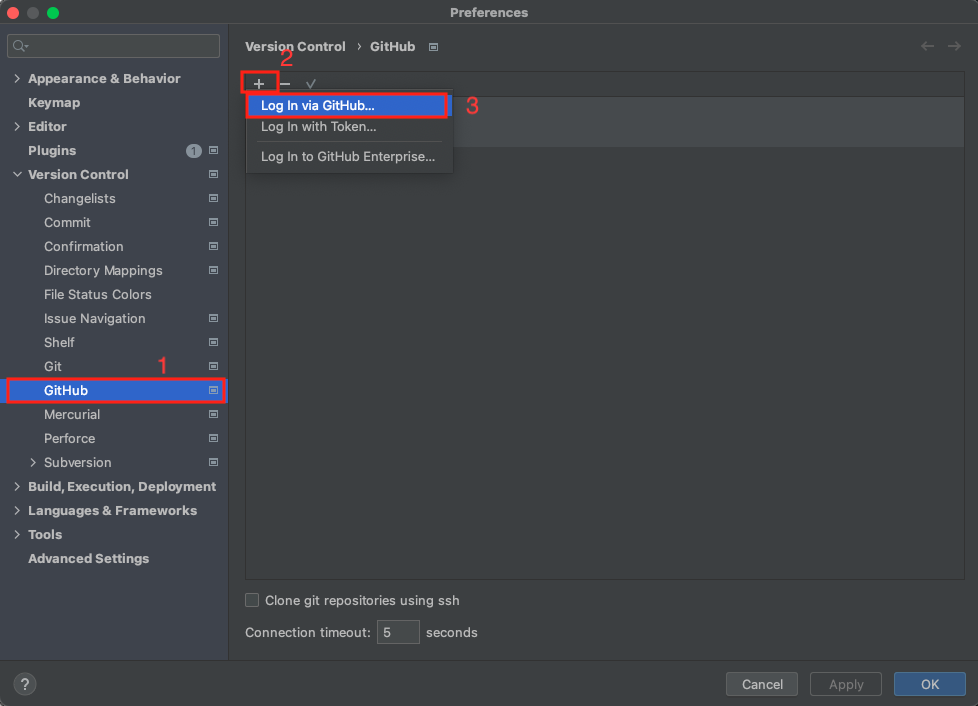Click the project icon beside GitHub row

213,390
